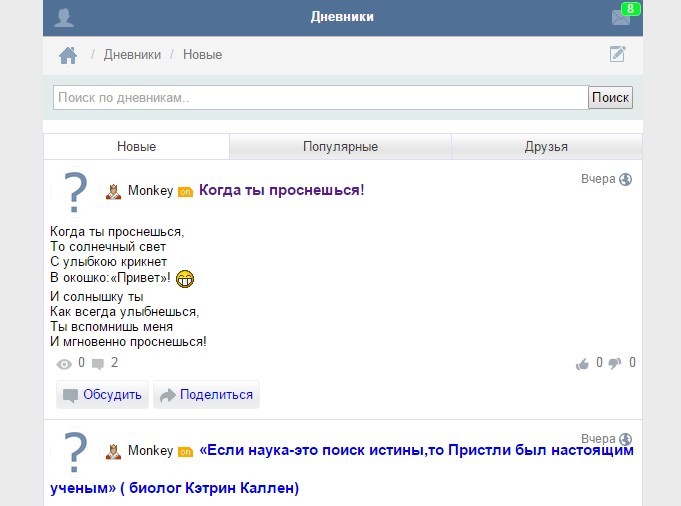Screen dimensions: 681x506
Task: Open Monkey's profile link in first post
Action: pyautogui.click(x=150, y=191)
